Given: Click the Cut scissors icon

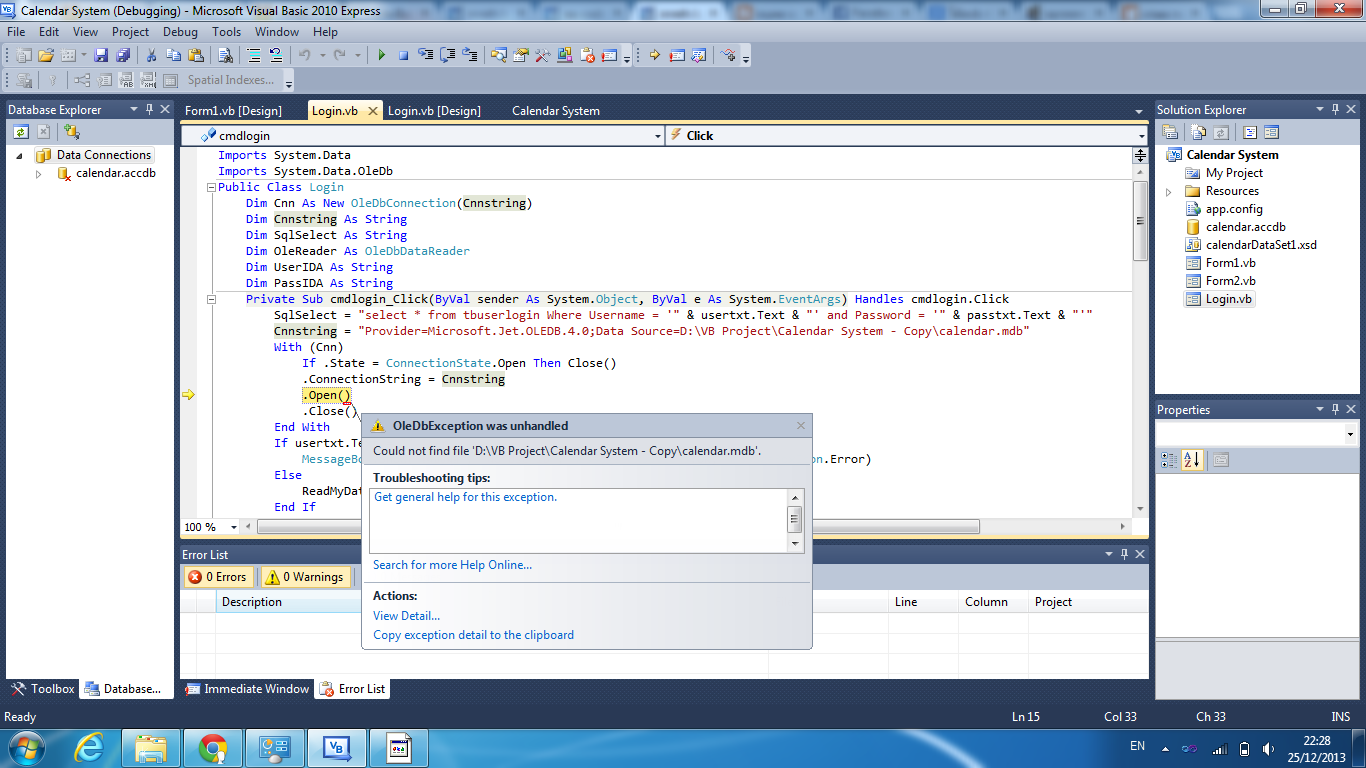Looking at the screenshot, I should (x=151, y=56).
